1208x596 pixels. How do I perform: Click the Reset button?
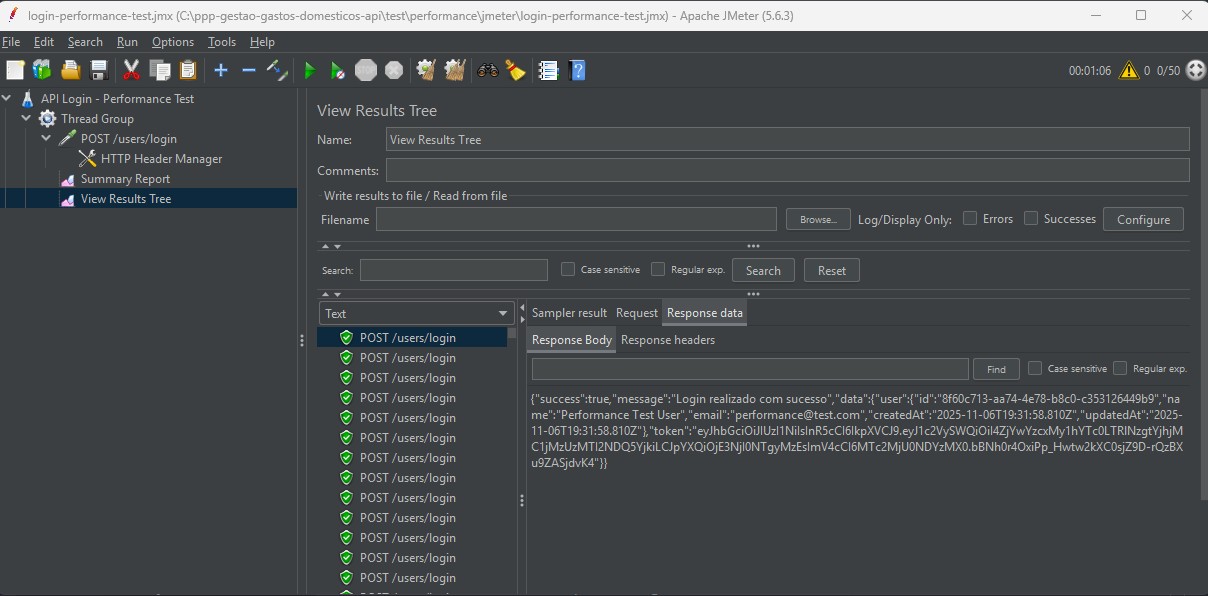pos(831,270)
